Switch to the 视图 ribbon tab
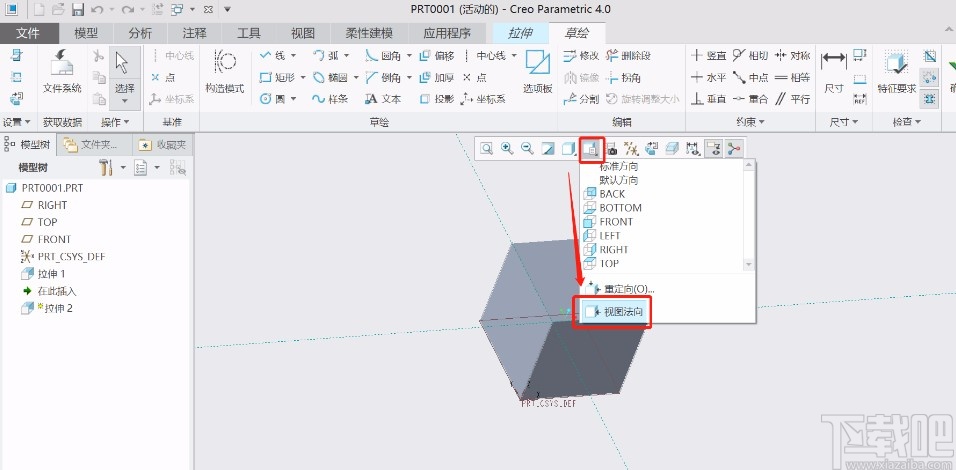This screenshot has height=470, width=956. 303,34
